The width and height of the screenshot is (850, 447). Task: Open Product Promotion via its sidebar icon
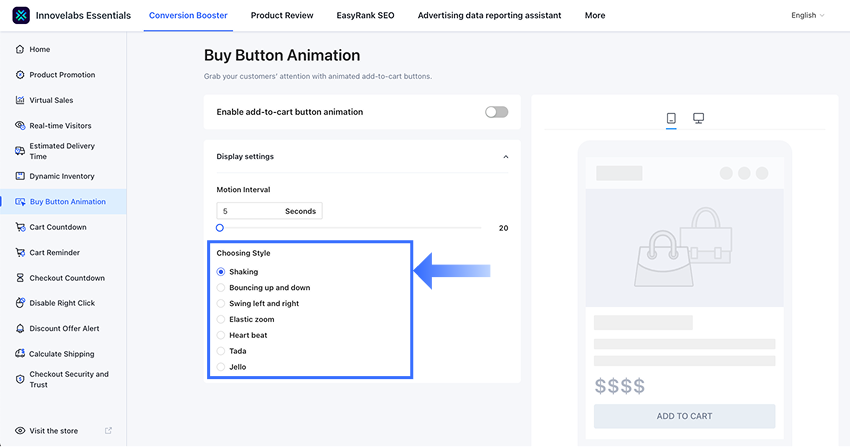click(20, 75)
